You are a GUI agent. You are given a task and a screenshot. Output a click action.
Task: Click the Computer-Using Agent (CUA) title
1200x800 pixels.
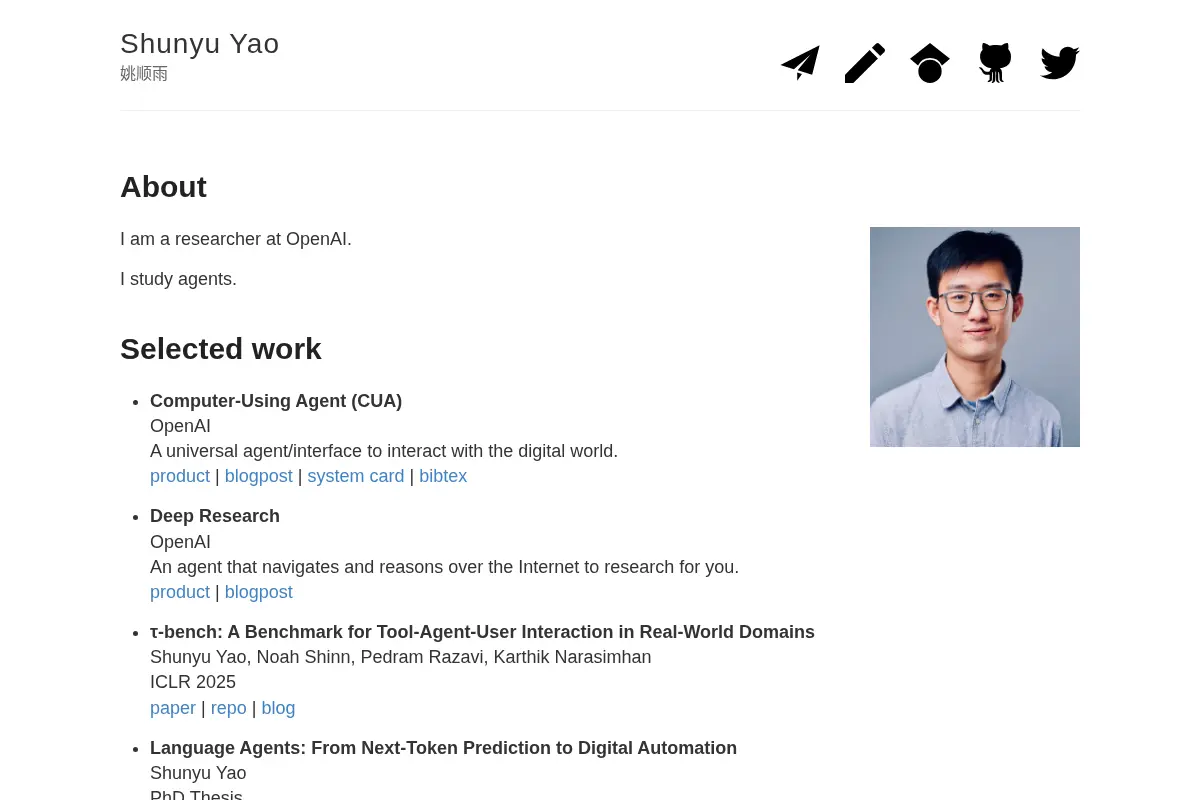(276, 401)
